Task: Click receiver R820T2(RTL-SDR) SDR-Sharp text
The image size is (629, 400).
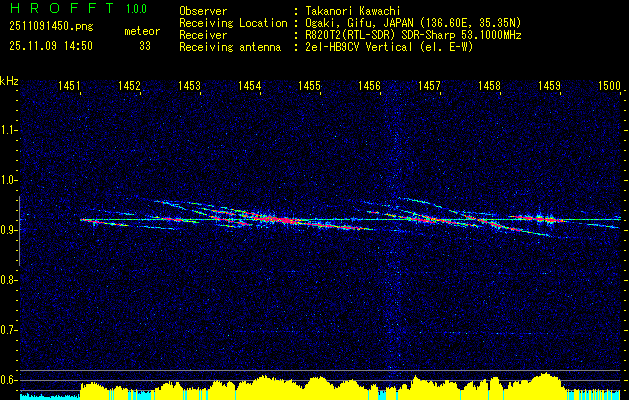Action: 413,35
